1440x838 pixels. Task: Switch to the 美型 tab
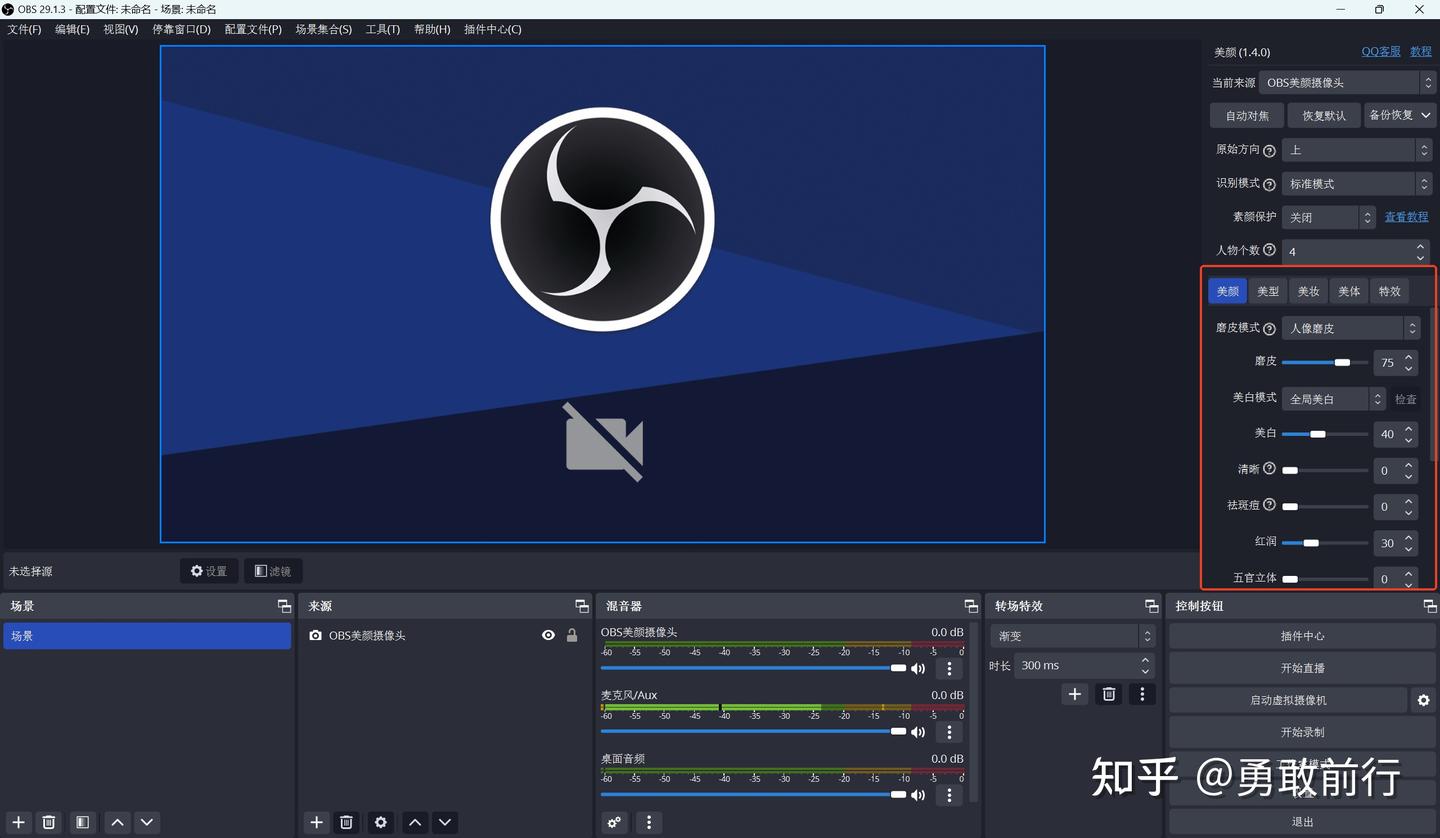[1268, 291]
